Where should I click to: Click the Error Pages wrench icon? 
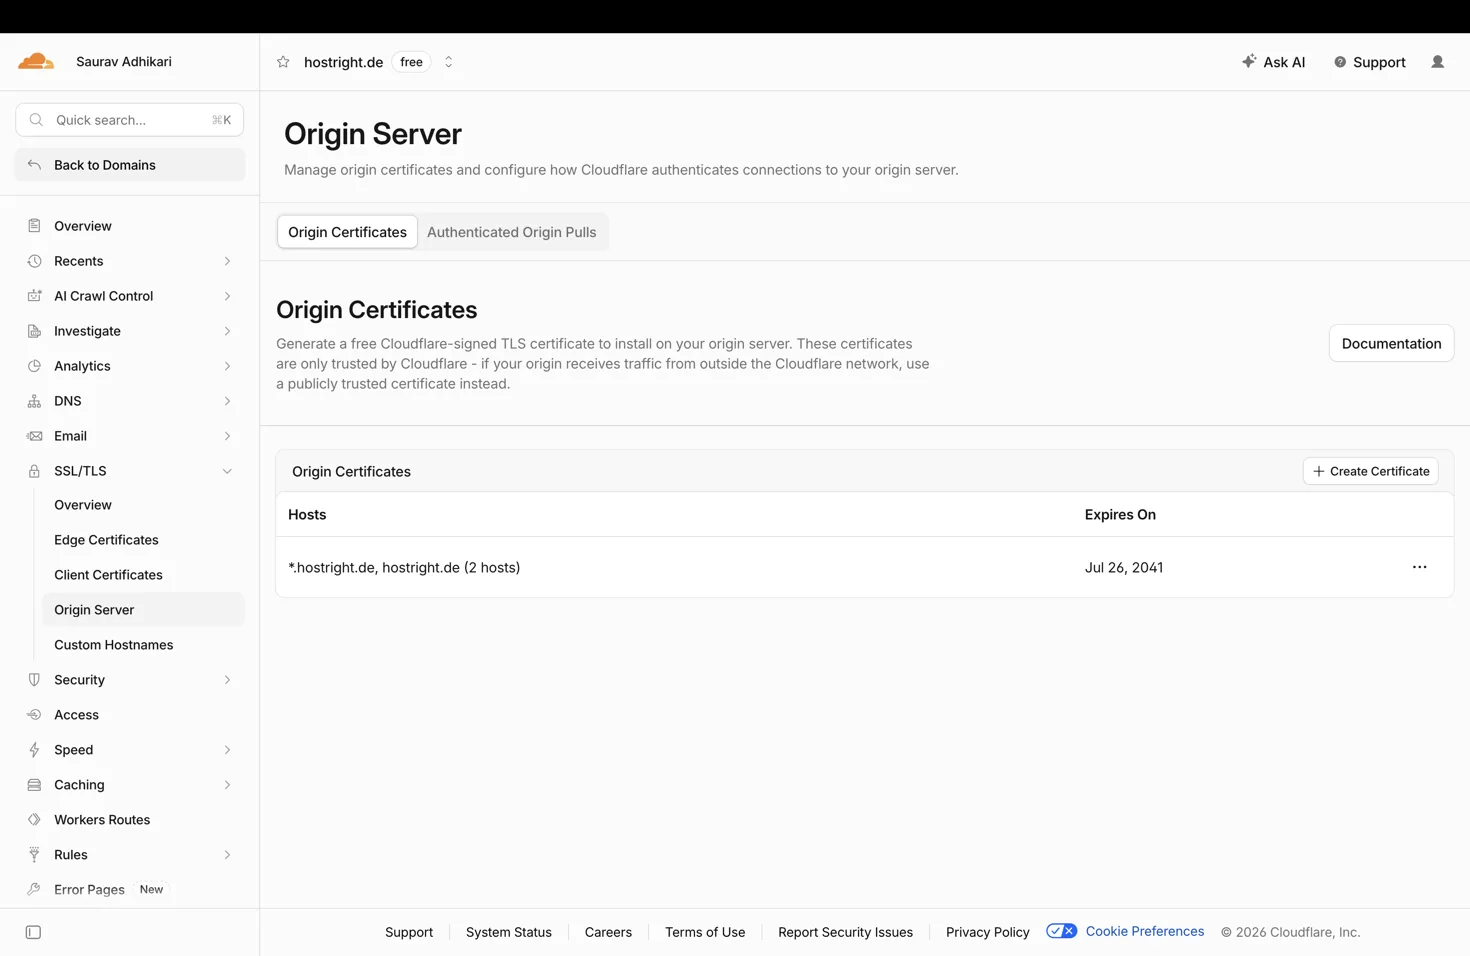click(34, 890)
